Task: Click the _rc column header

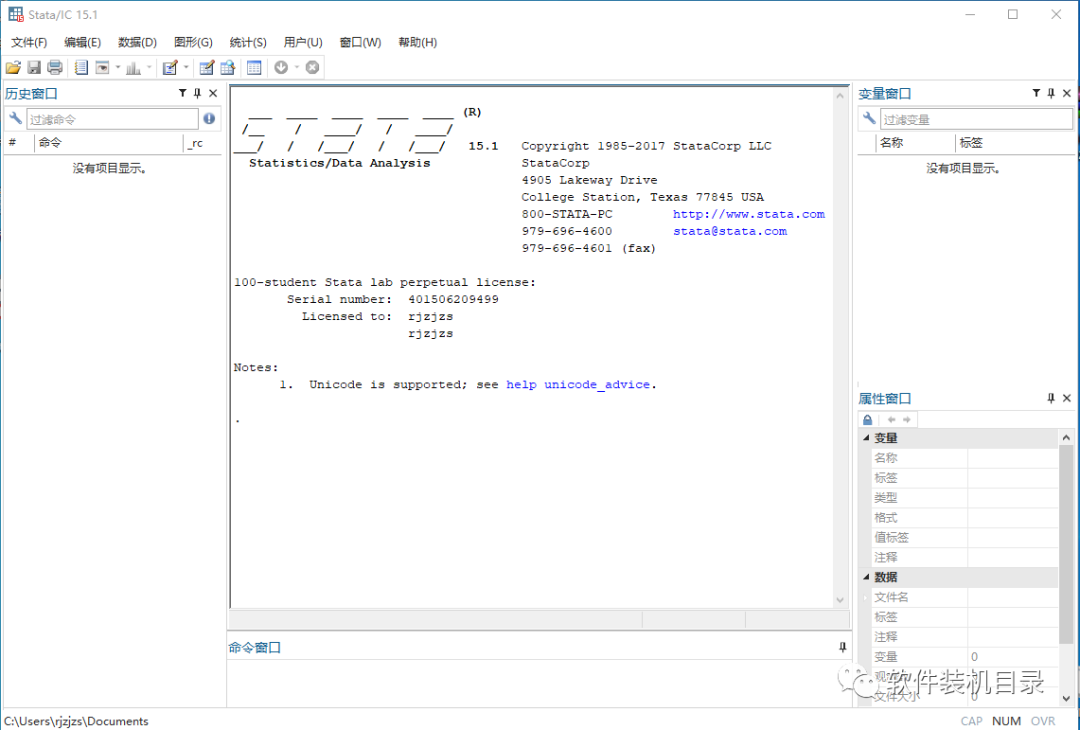Action: click(202, 143)
